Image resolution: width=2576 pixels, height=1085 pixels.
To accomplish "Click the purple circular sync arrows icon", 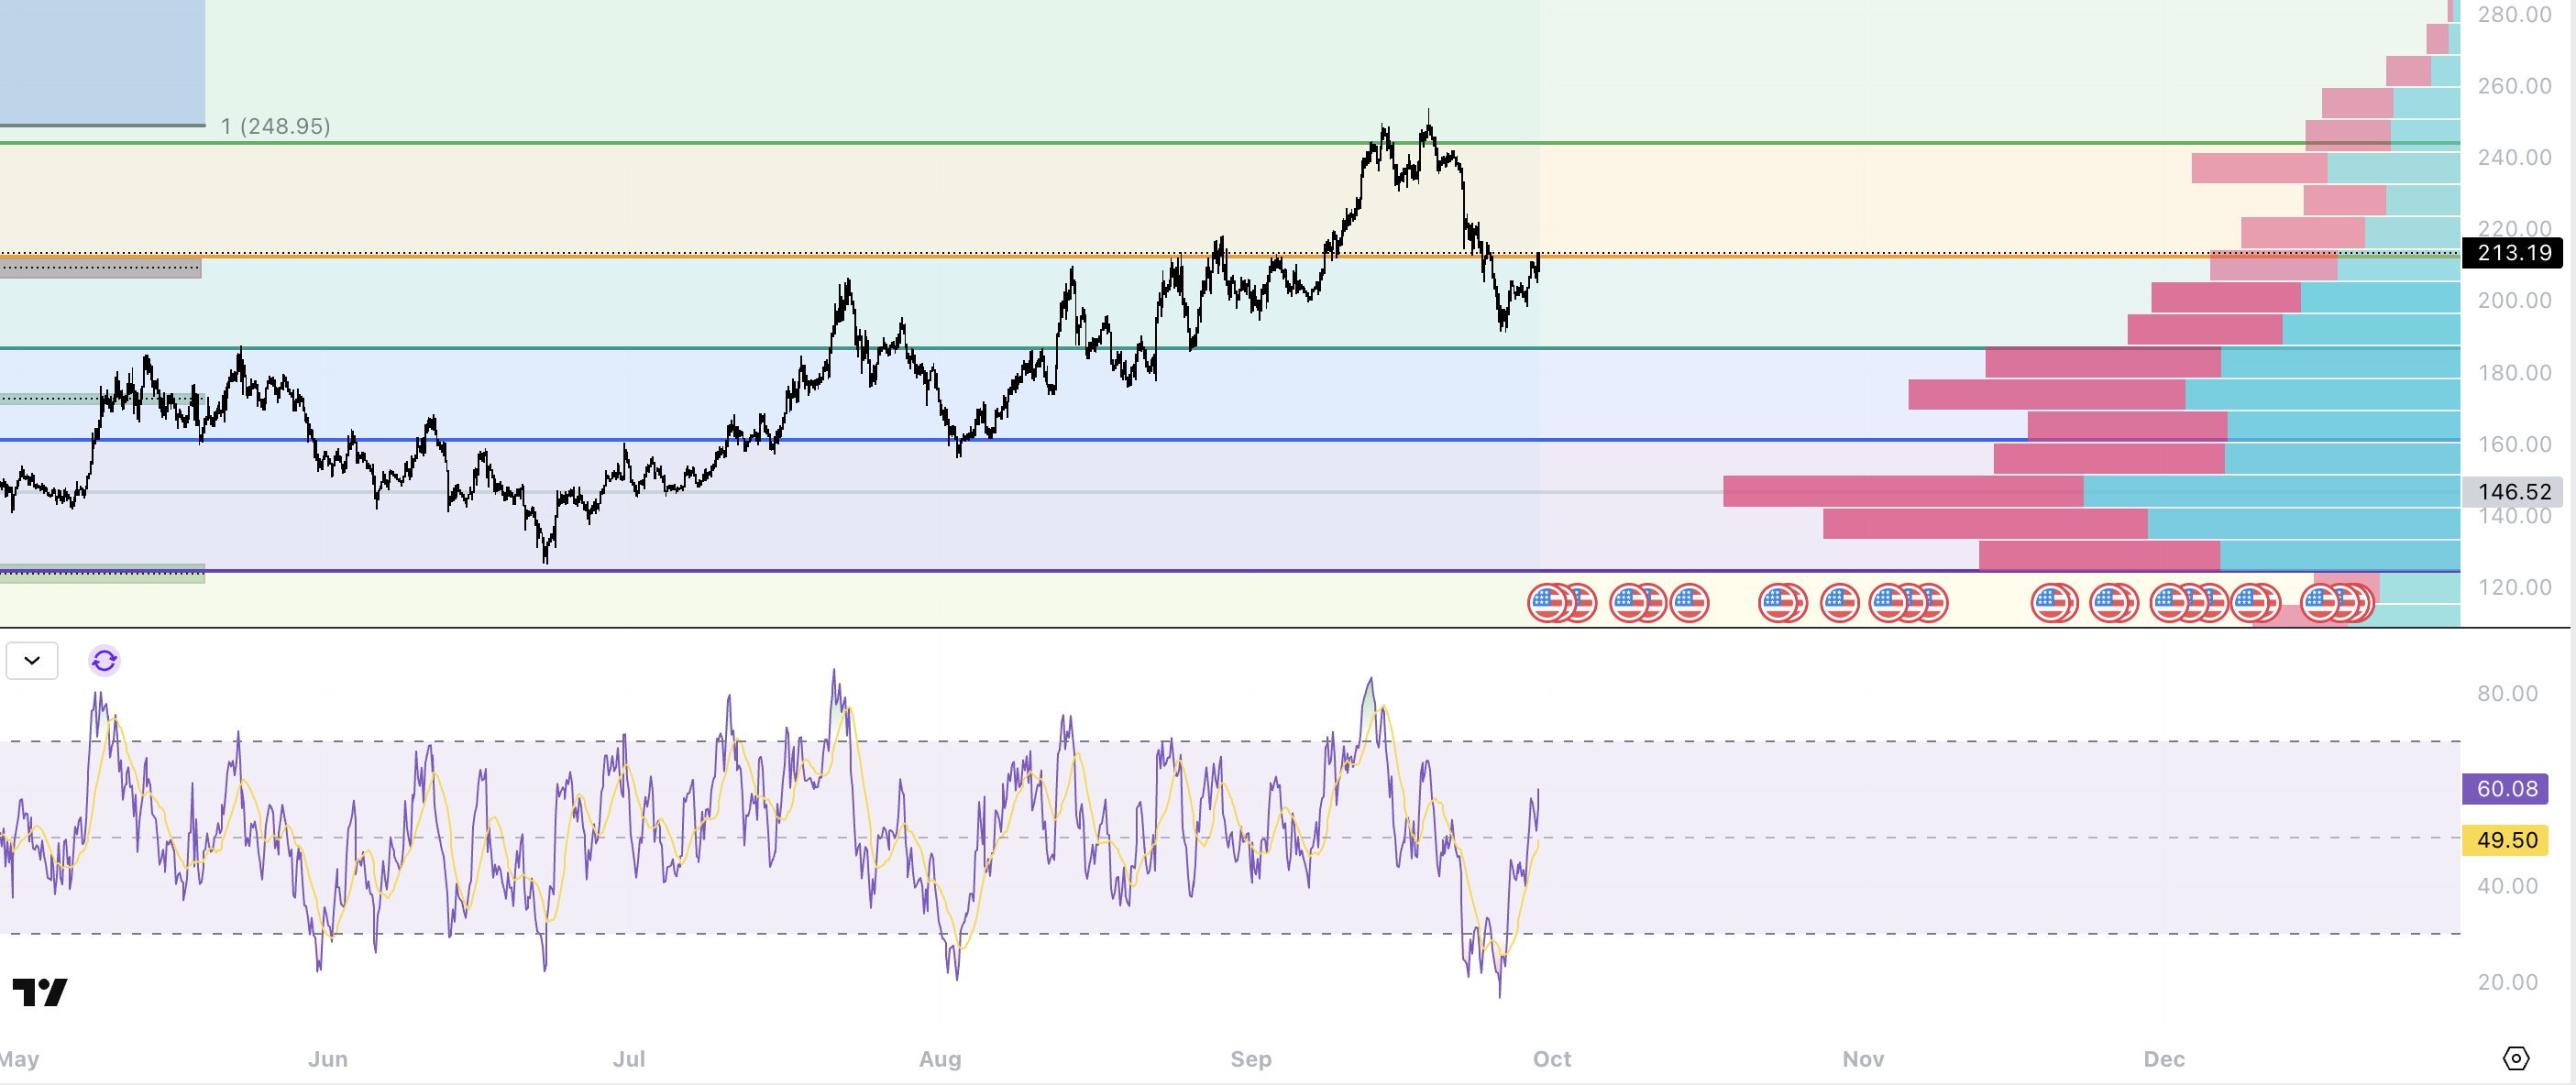I will [x=104, y=661].
